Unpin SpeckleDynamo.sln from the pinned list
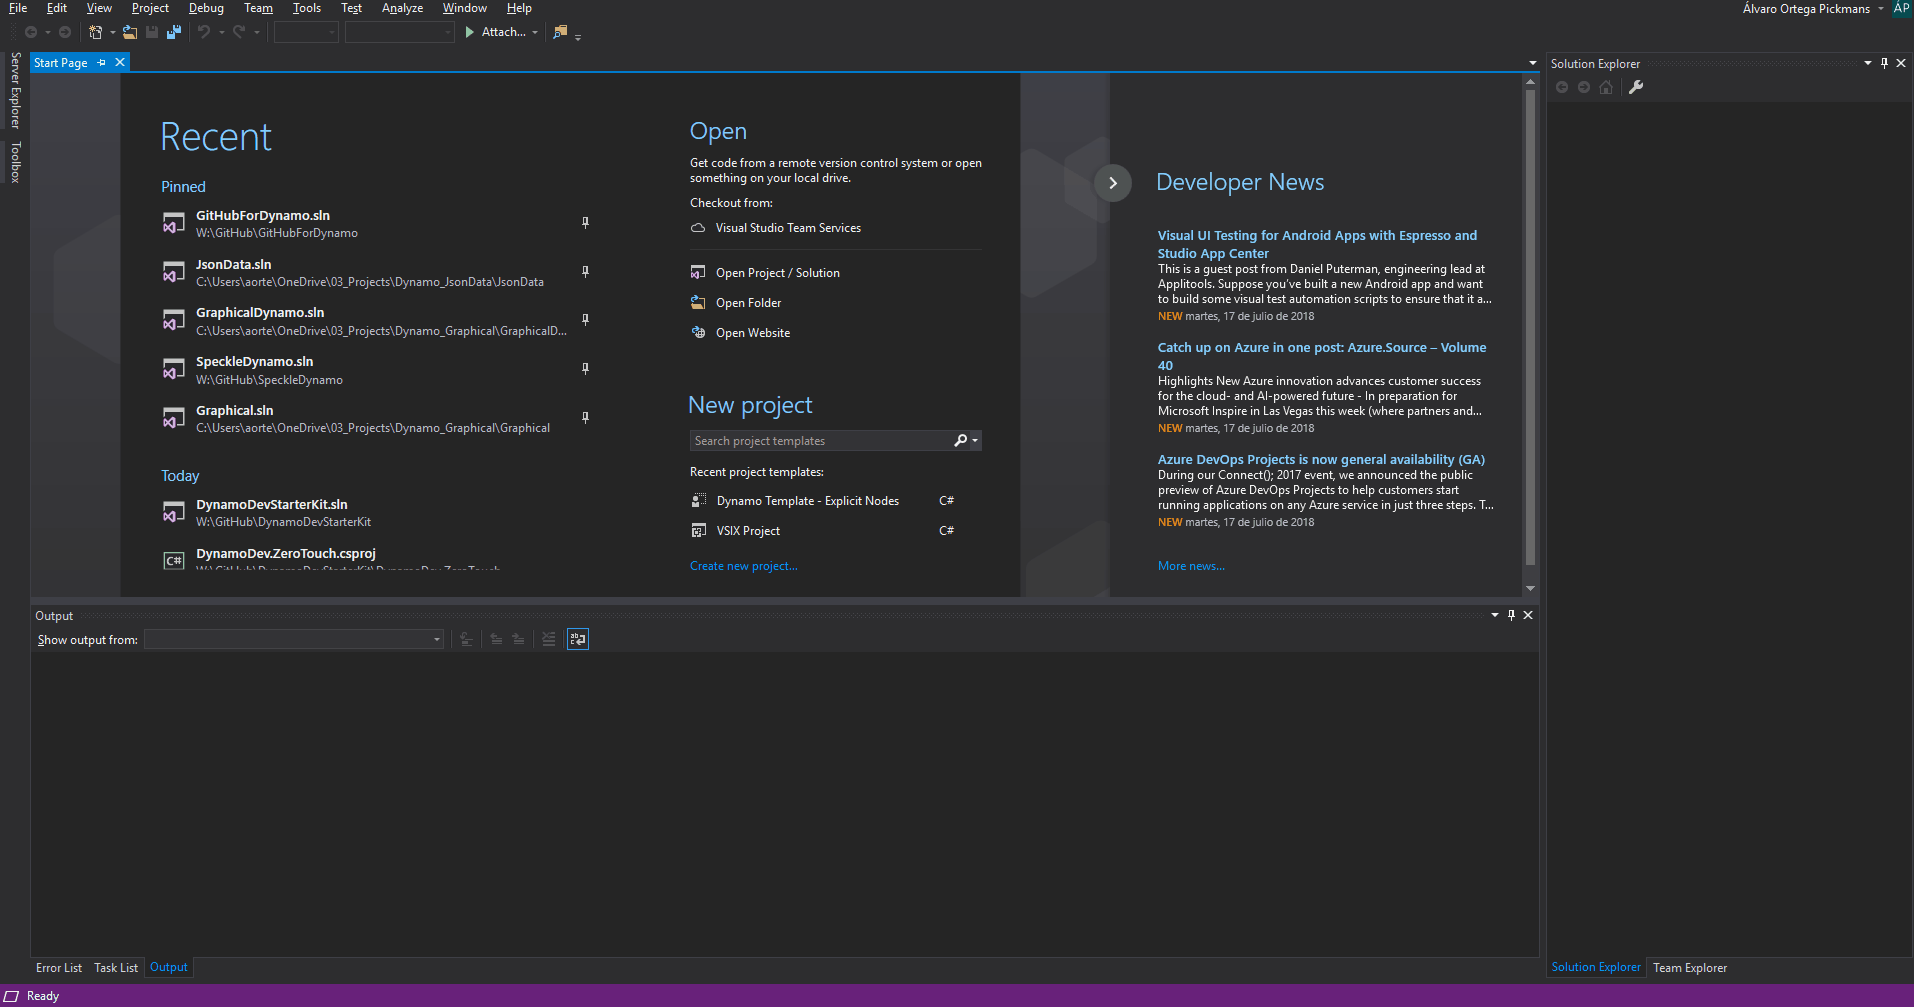This screenshot has width=1914, height=1007. (x=585, y=369)
